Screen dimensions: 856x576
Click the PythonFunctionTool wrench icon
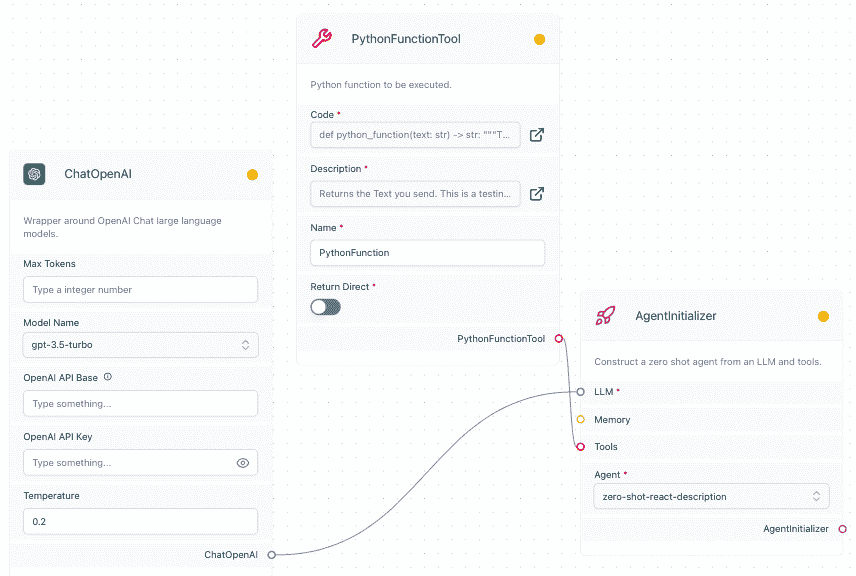(322, 39)
